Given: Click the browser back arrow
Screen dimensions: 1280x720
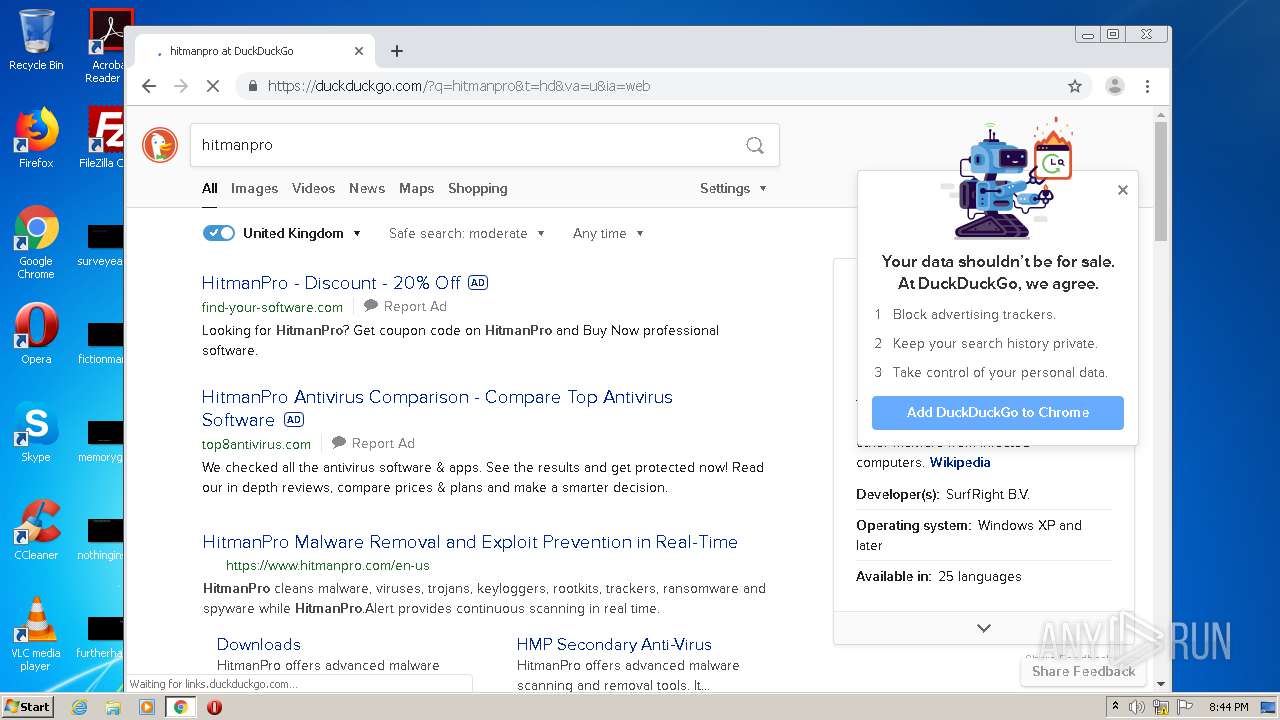Looking at the screenshot, I should (149, 86).
